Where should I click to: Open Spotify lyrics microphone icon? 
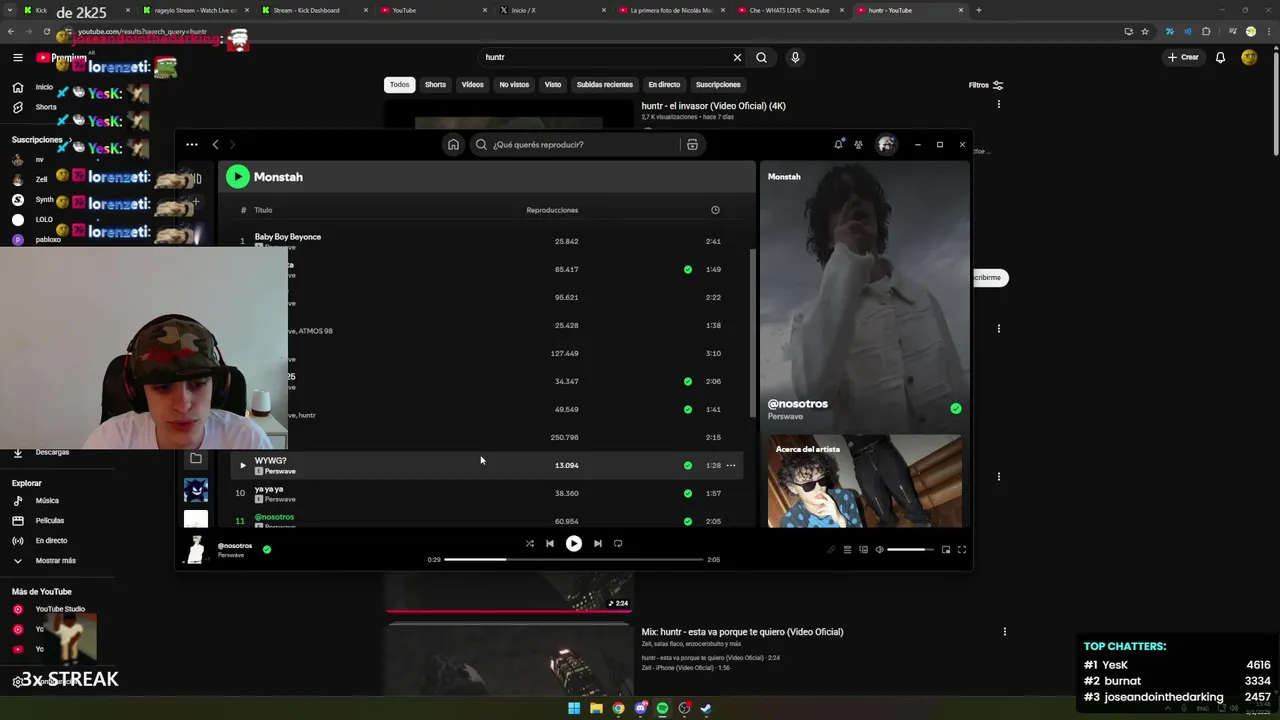pos(831,550)
